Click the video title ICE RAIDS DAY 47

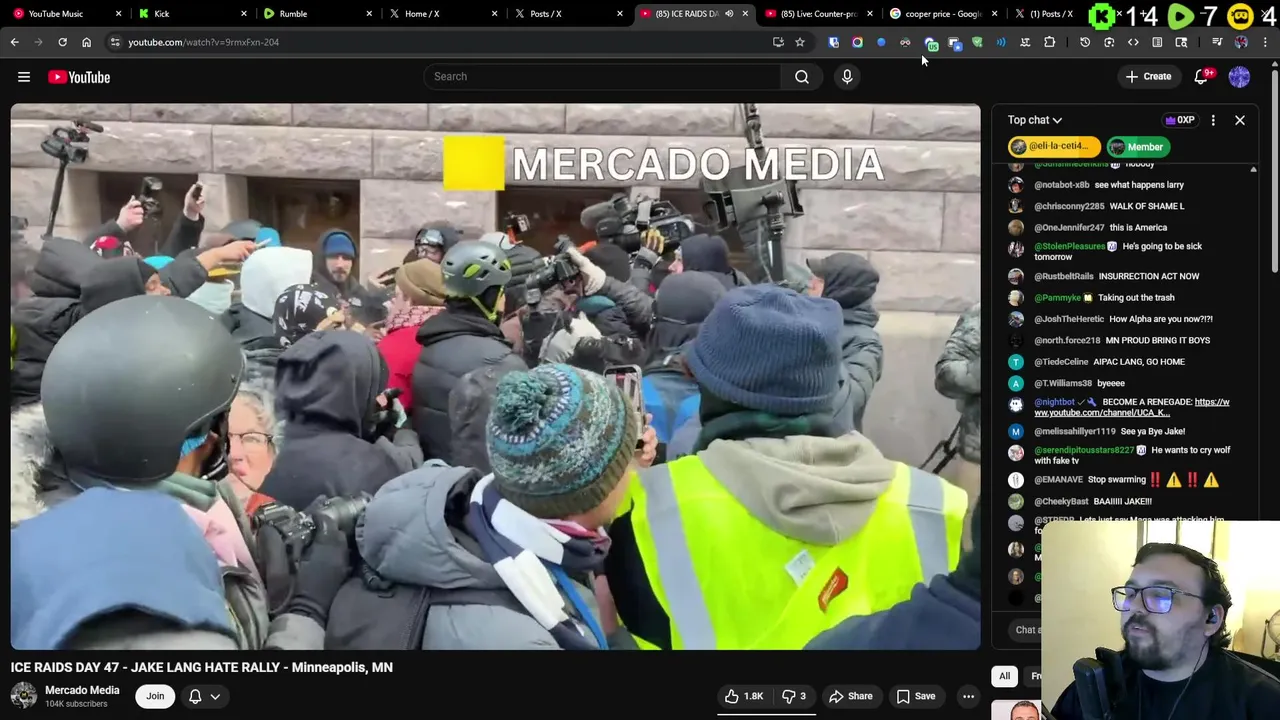(202, 667)
